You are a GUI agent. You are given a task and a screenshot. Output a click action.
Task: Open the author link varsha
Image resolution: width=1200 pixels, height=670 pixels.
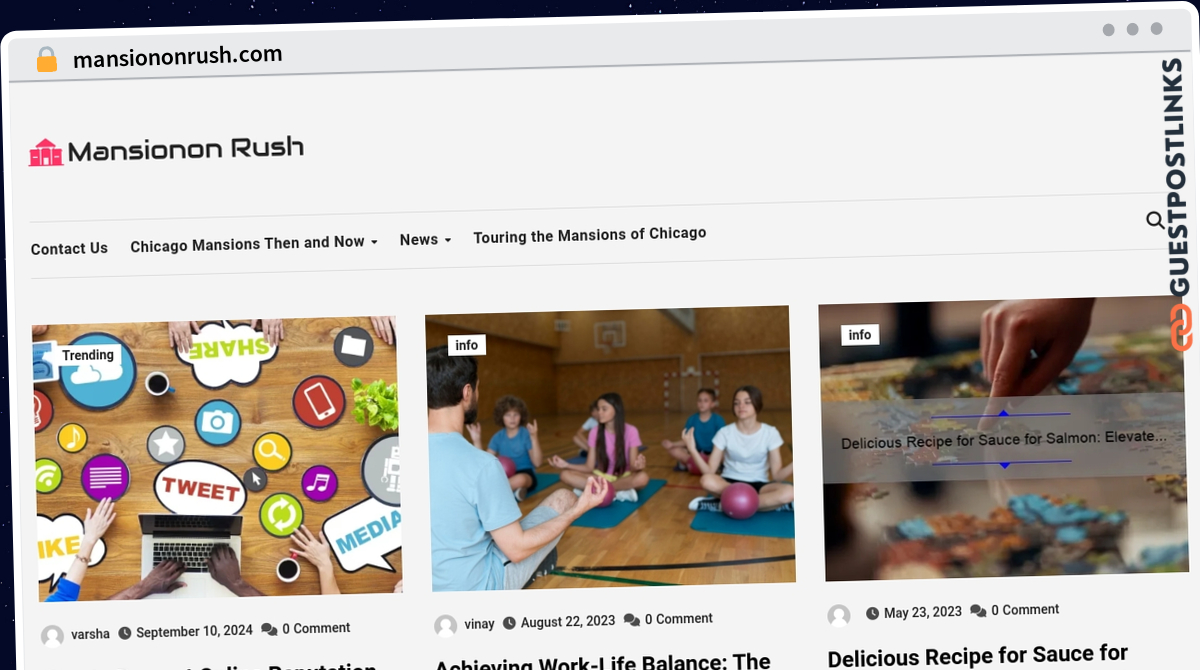tap(90, 634)
